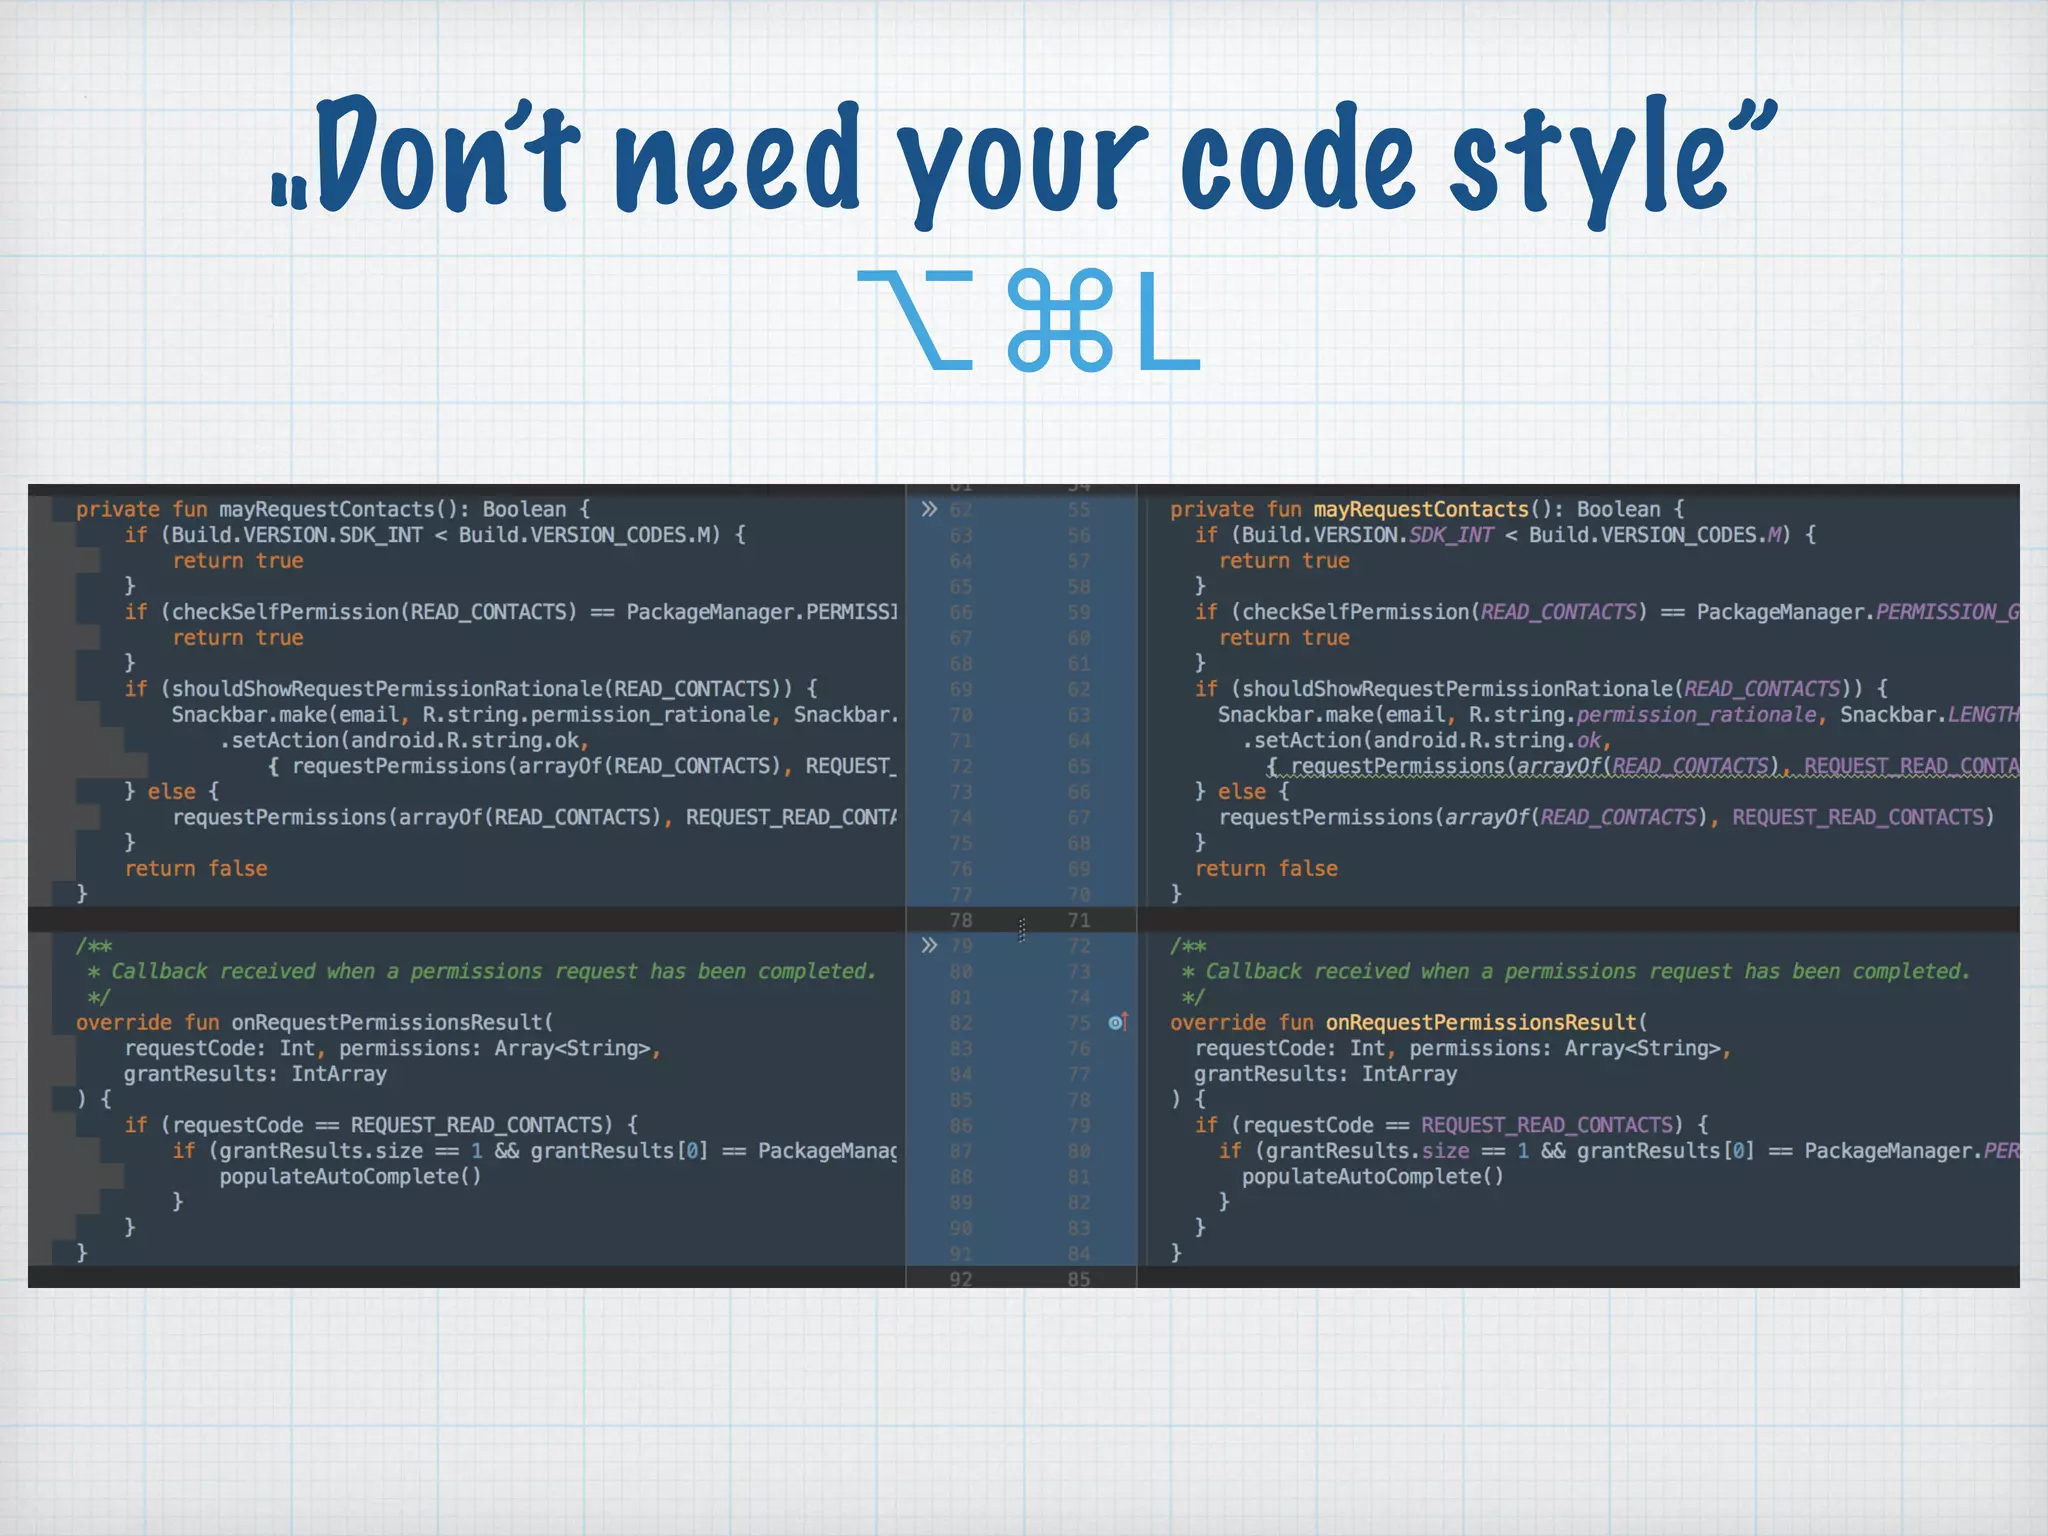Viewport: 2048px width, 1536px height.
Task: Click the Option key symbol in shortcut
Action: pyautogui.click(x=915, y=320)
